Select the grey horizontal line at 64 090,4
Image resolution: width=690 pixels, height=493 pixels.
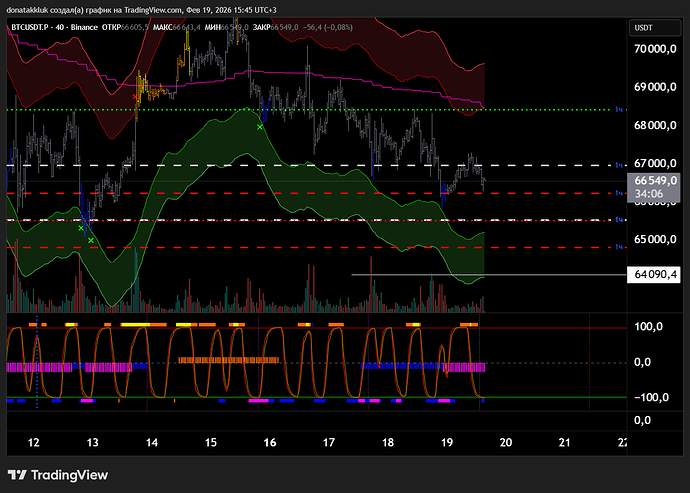[420, 273]
